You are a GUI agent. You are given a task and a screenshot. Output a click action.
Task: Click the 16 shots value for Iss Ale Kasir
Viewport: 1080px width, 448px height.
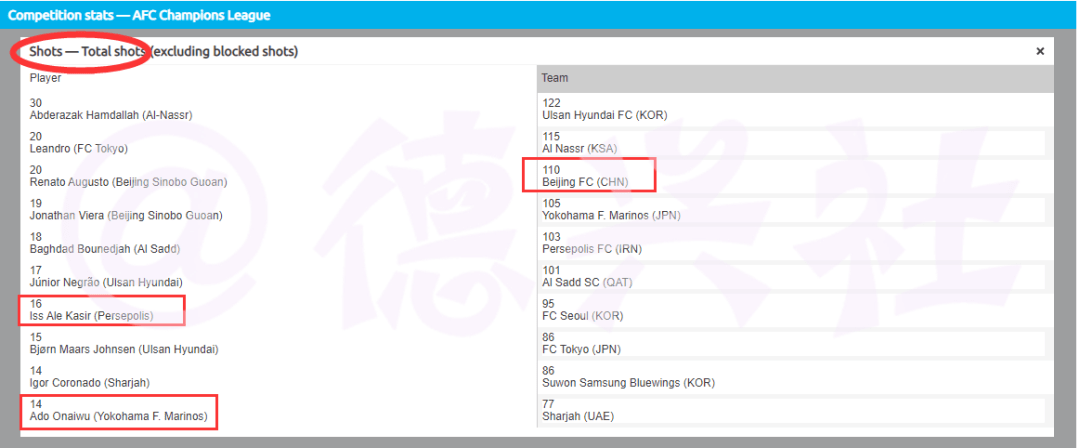tap(36, 303)
